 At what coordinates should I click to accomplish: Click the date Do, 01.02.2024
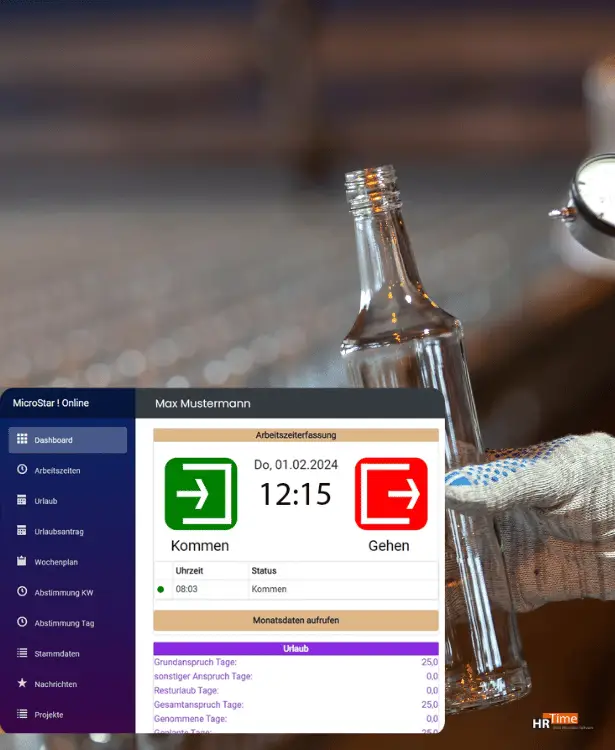click(x=296, y=464)
